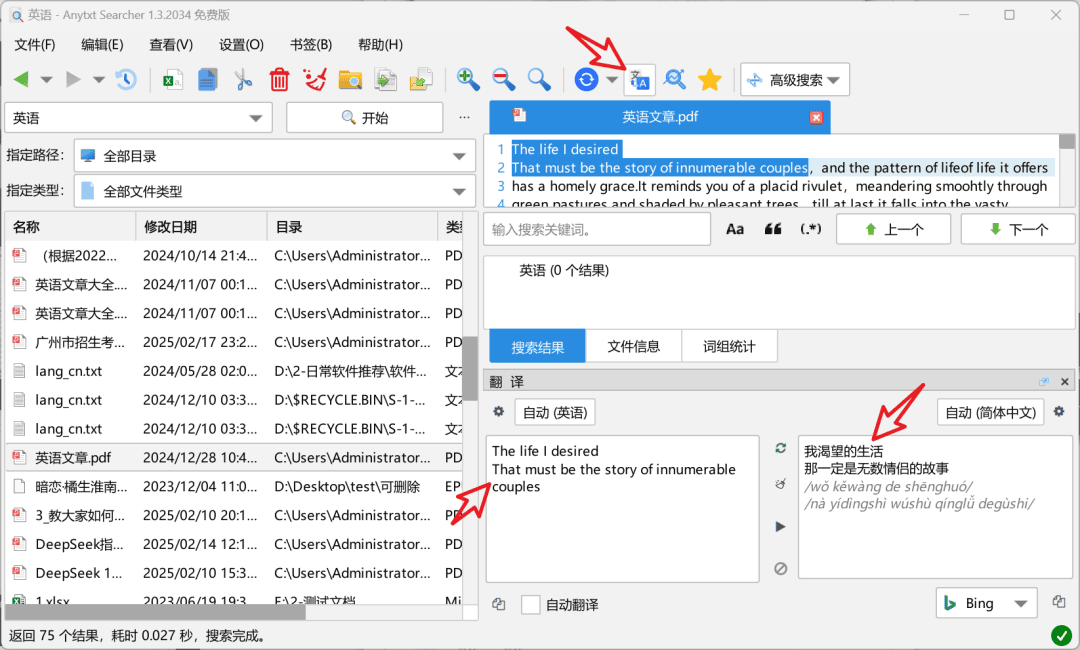Click the 开始 search button
Image resolution: width=1080 pixels, height=650 pixels.
click(364, 118)
